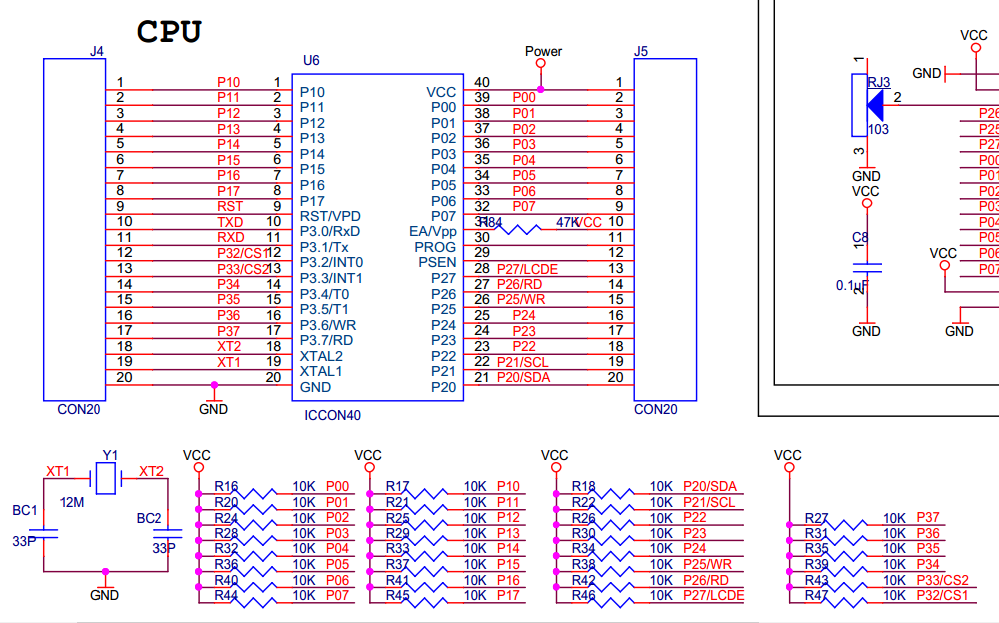Select the J5 connector designator
This screenshot has height=623, width=999.
coord(641,52)
